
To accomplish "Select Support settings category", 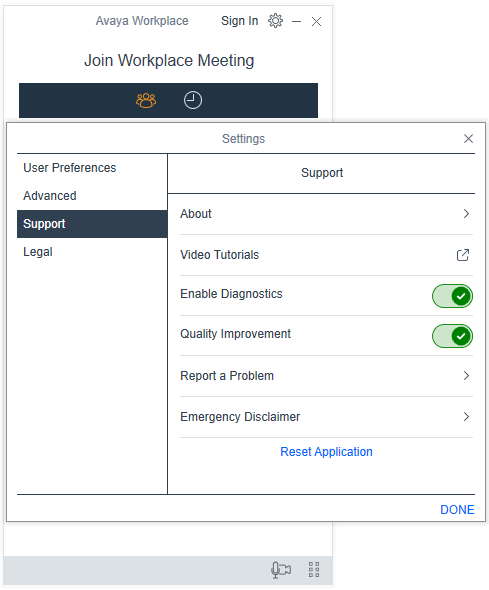I will click(x=92, y=224).
